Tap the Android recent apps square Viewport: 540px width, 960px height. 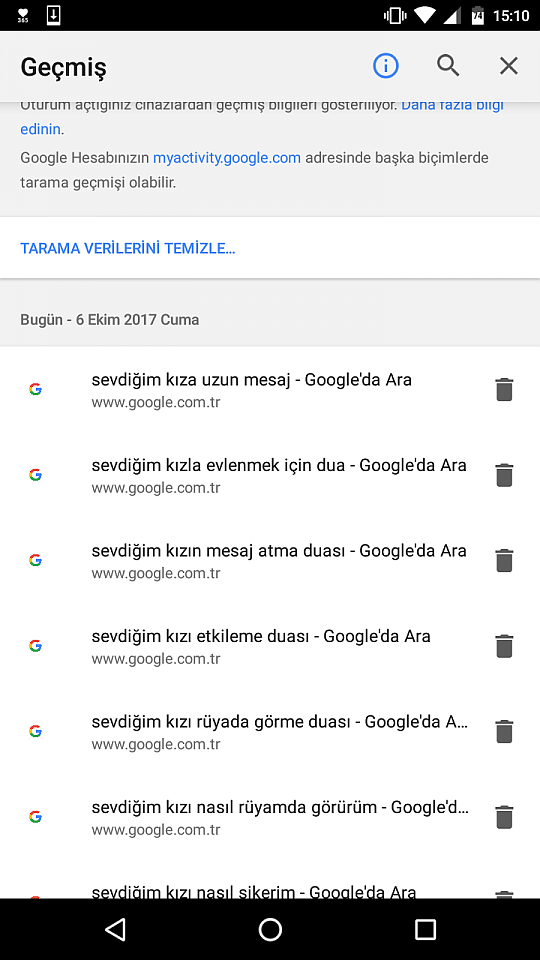pyautogui.click(x=425, y=929)
